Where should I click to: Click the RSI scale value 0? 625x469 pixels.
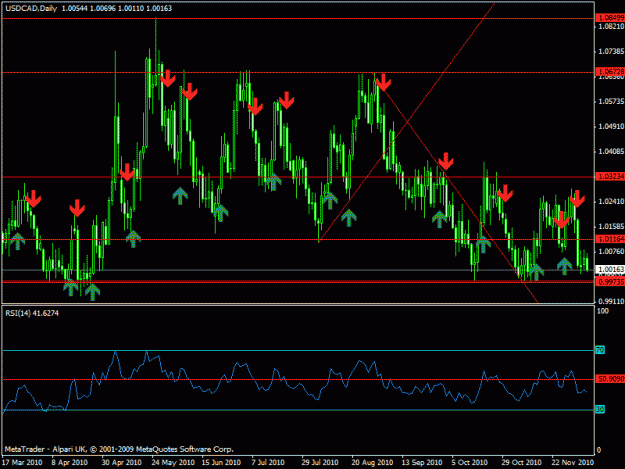pos(599,451)
